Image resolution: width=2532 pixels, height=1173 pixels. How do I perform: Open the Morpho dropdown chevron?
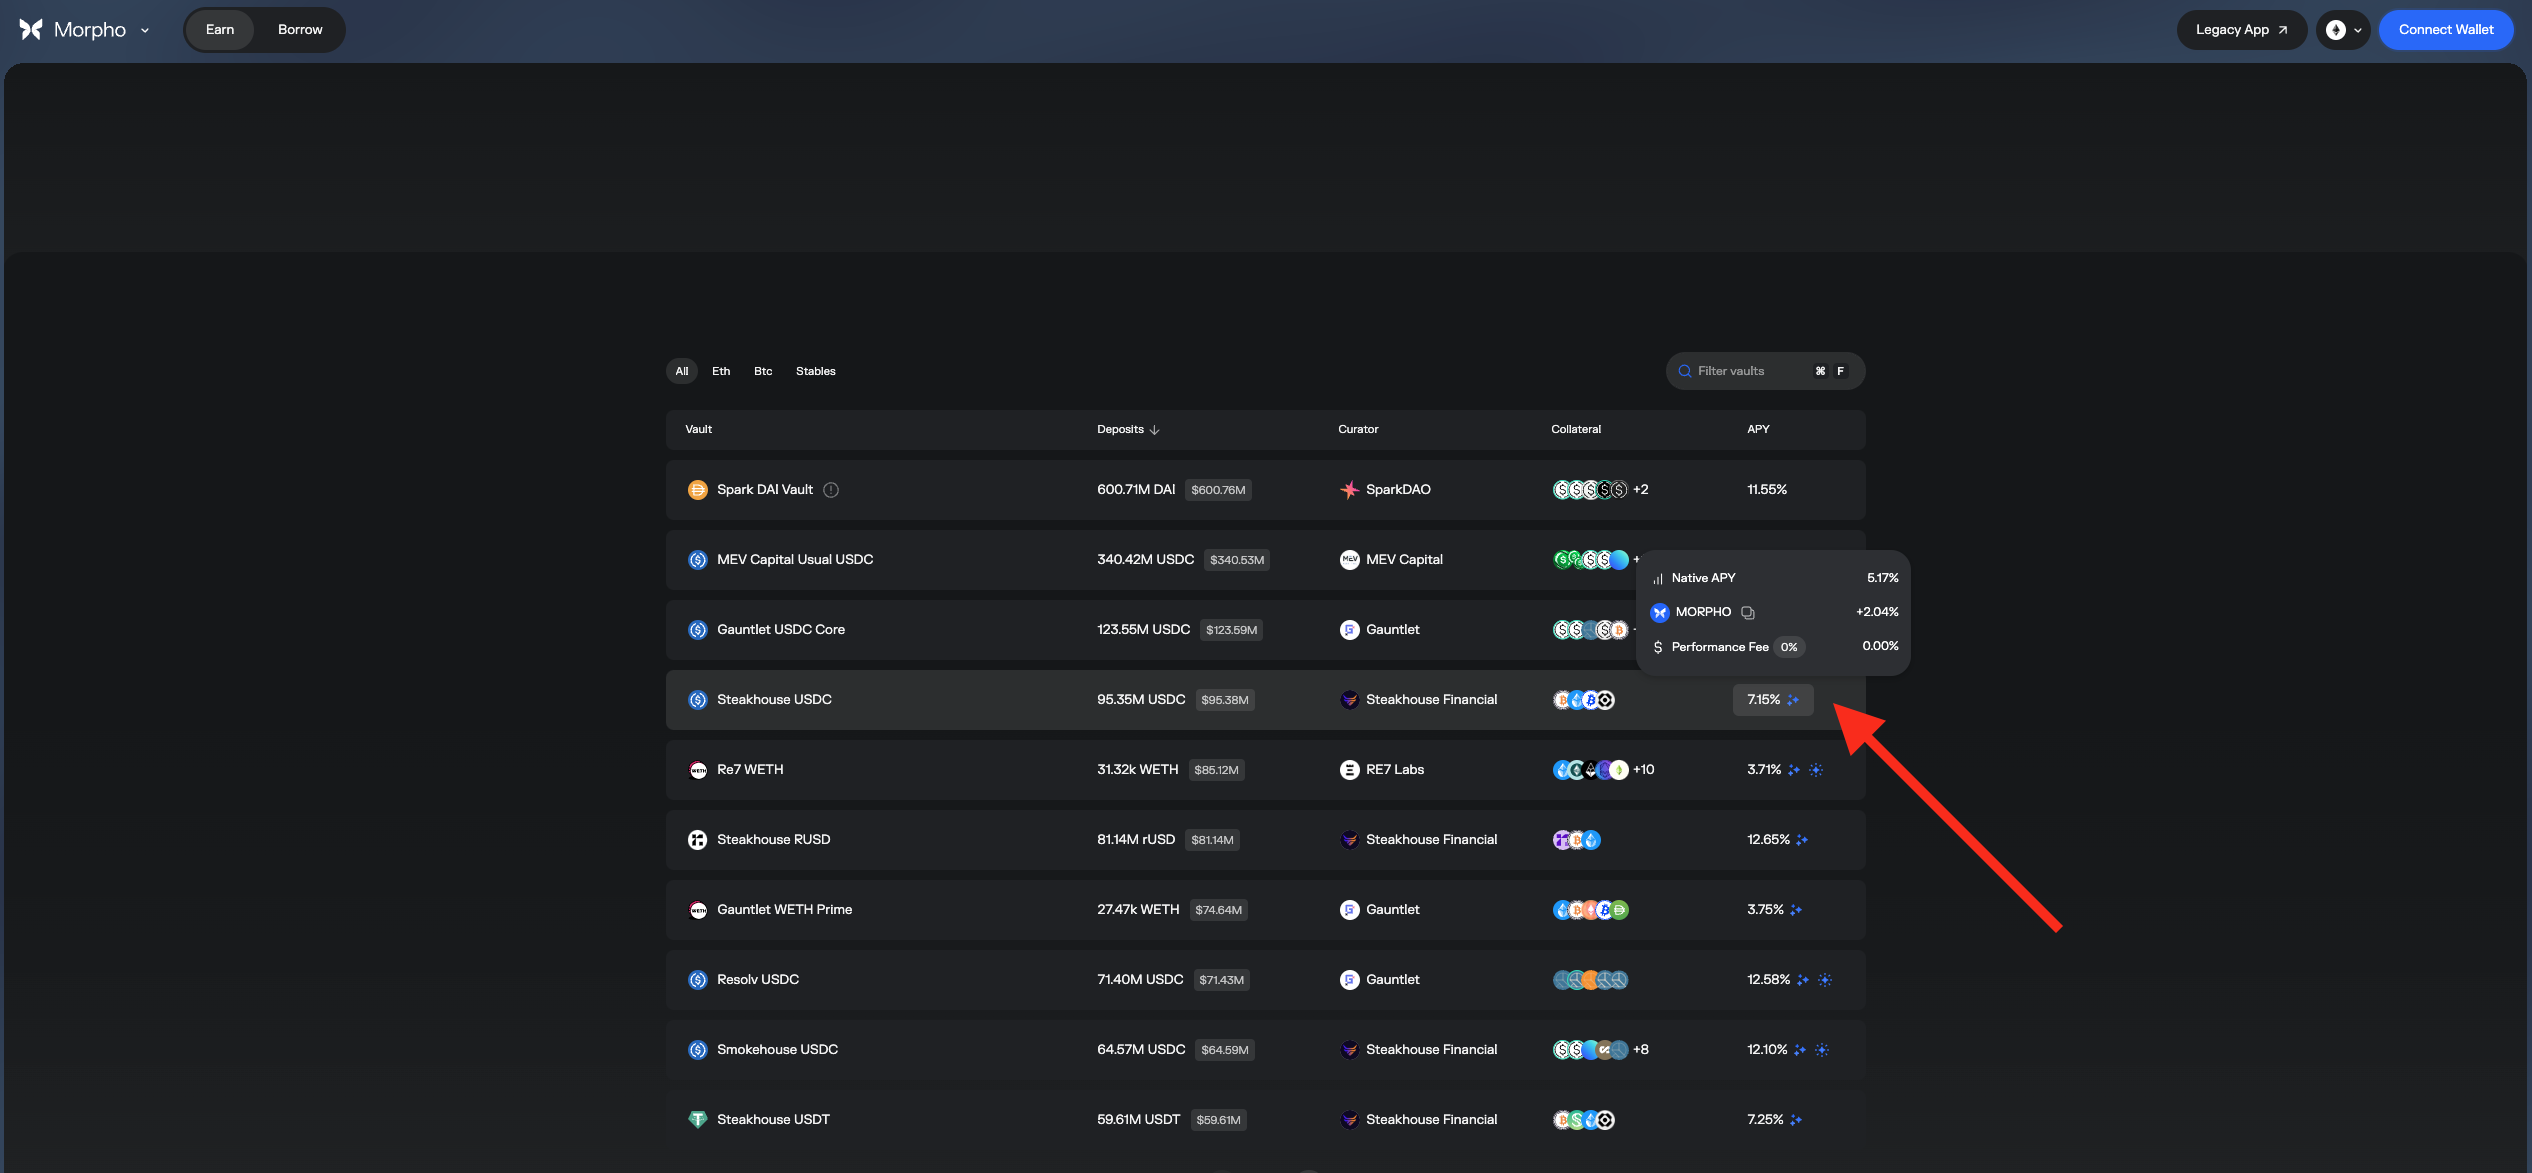pyautogui.click(x=145, y=31)
